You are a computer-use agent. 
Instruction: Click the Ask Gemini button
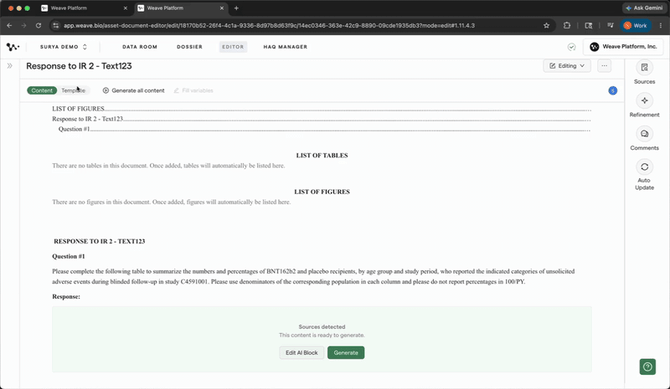click(644, 8)
